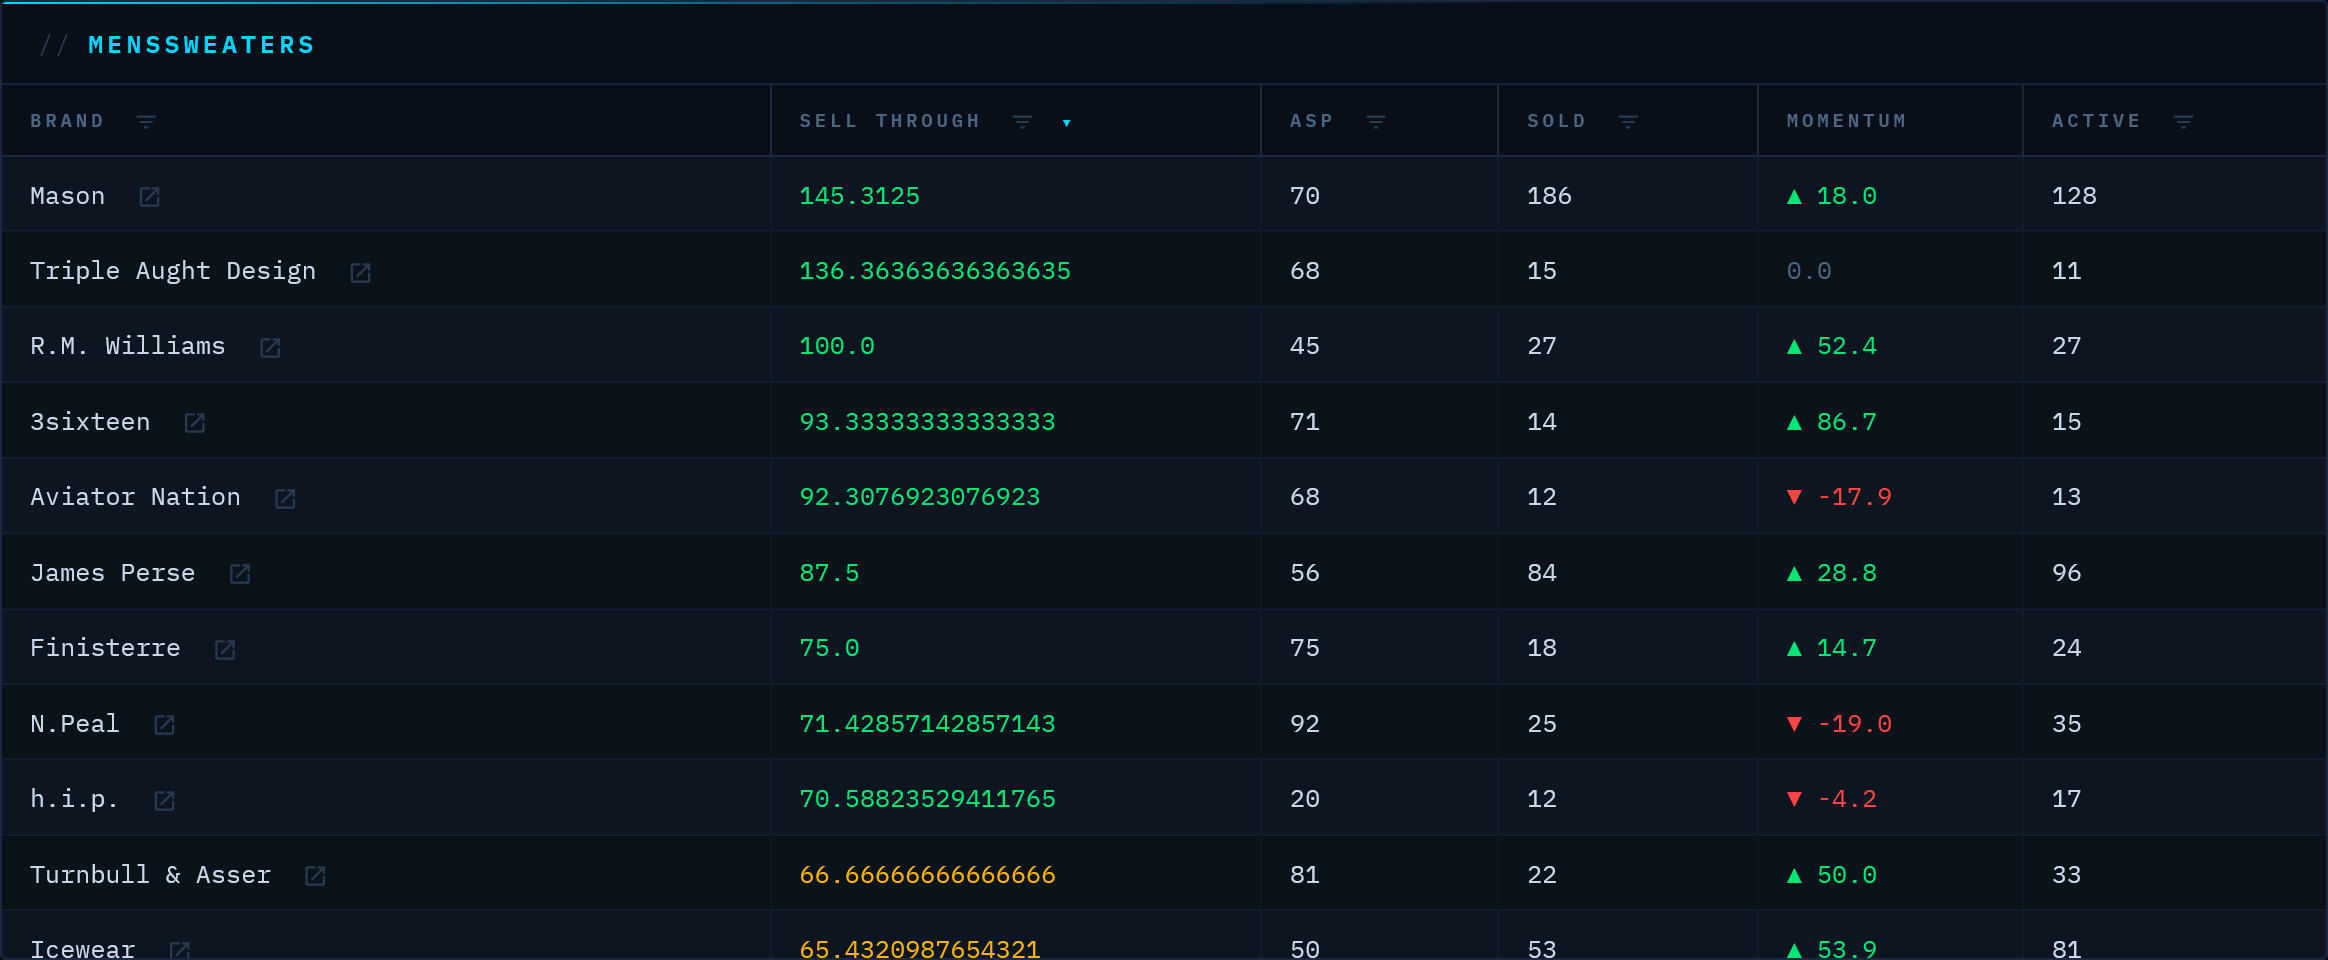Click 3sixteen momentum value 86.7
This screenshot has width=2328, height=960.
1831,422
